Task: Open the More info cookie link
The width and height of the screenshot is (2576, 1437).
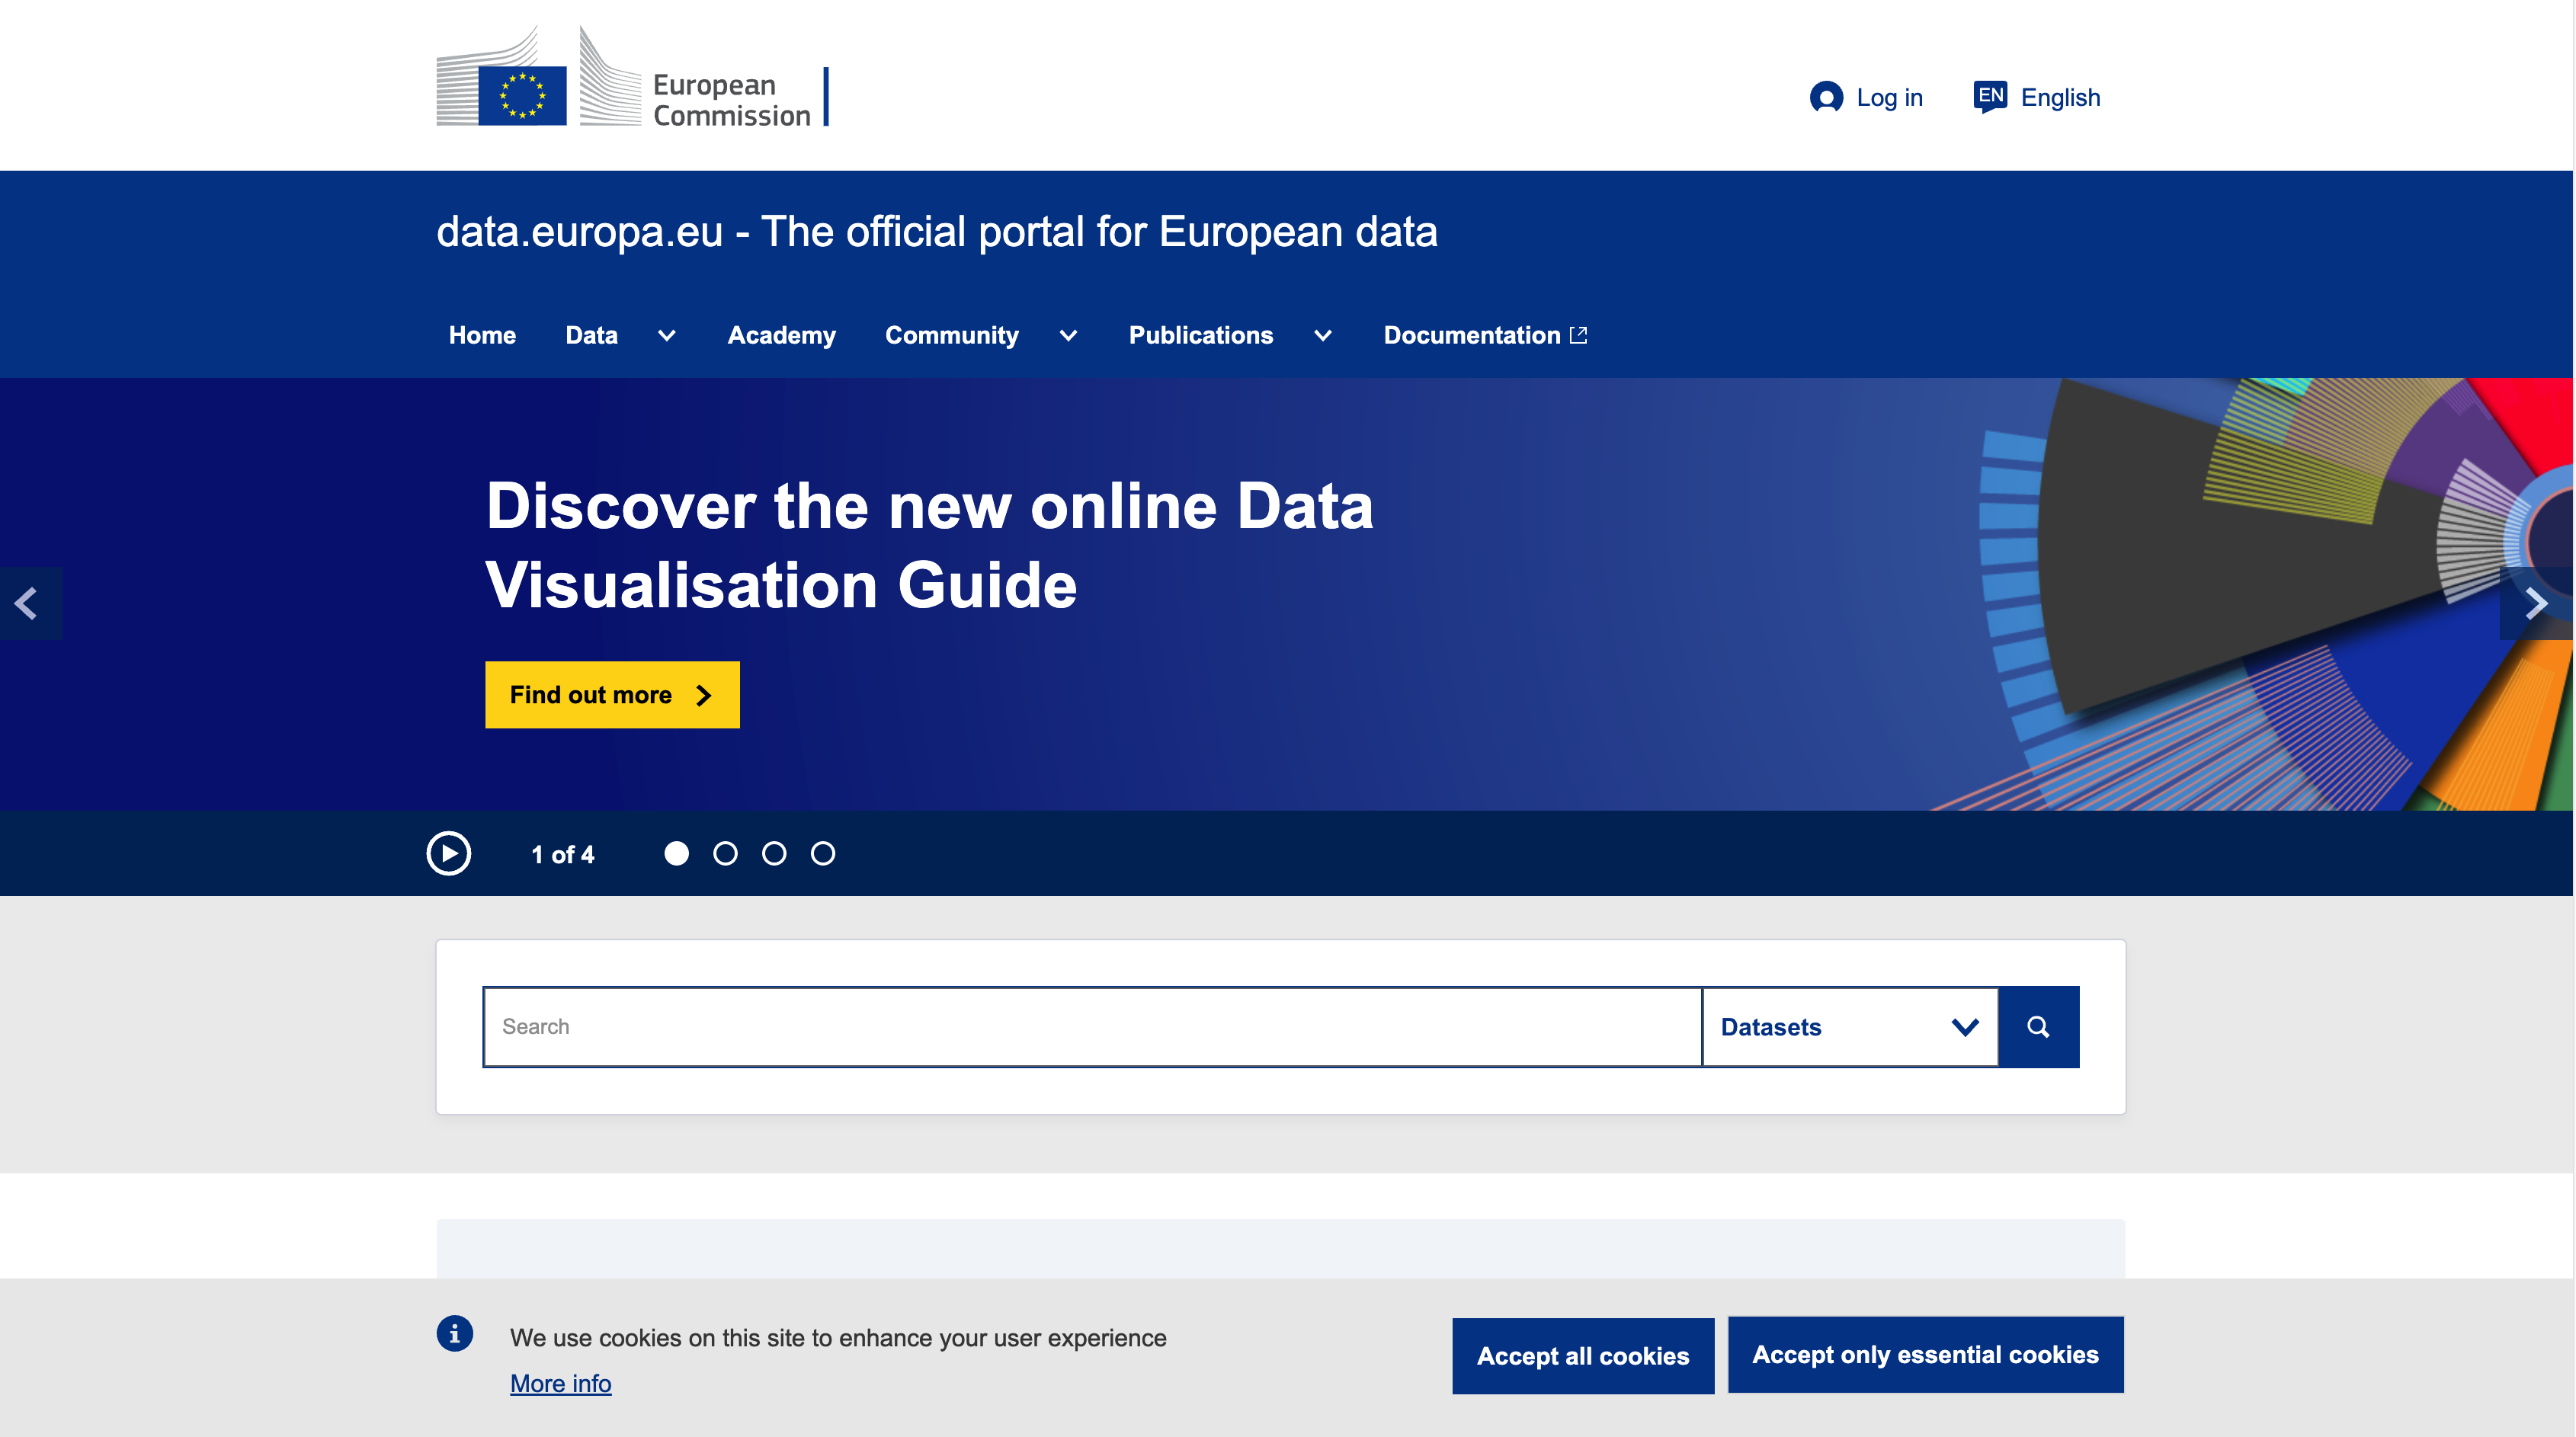Action: [x=560, y=1383]
